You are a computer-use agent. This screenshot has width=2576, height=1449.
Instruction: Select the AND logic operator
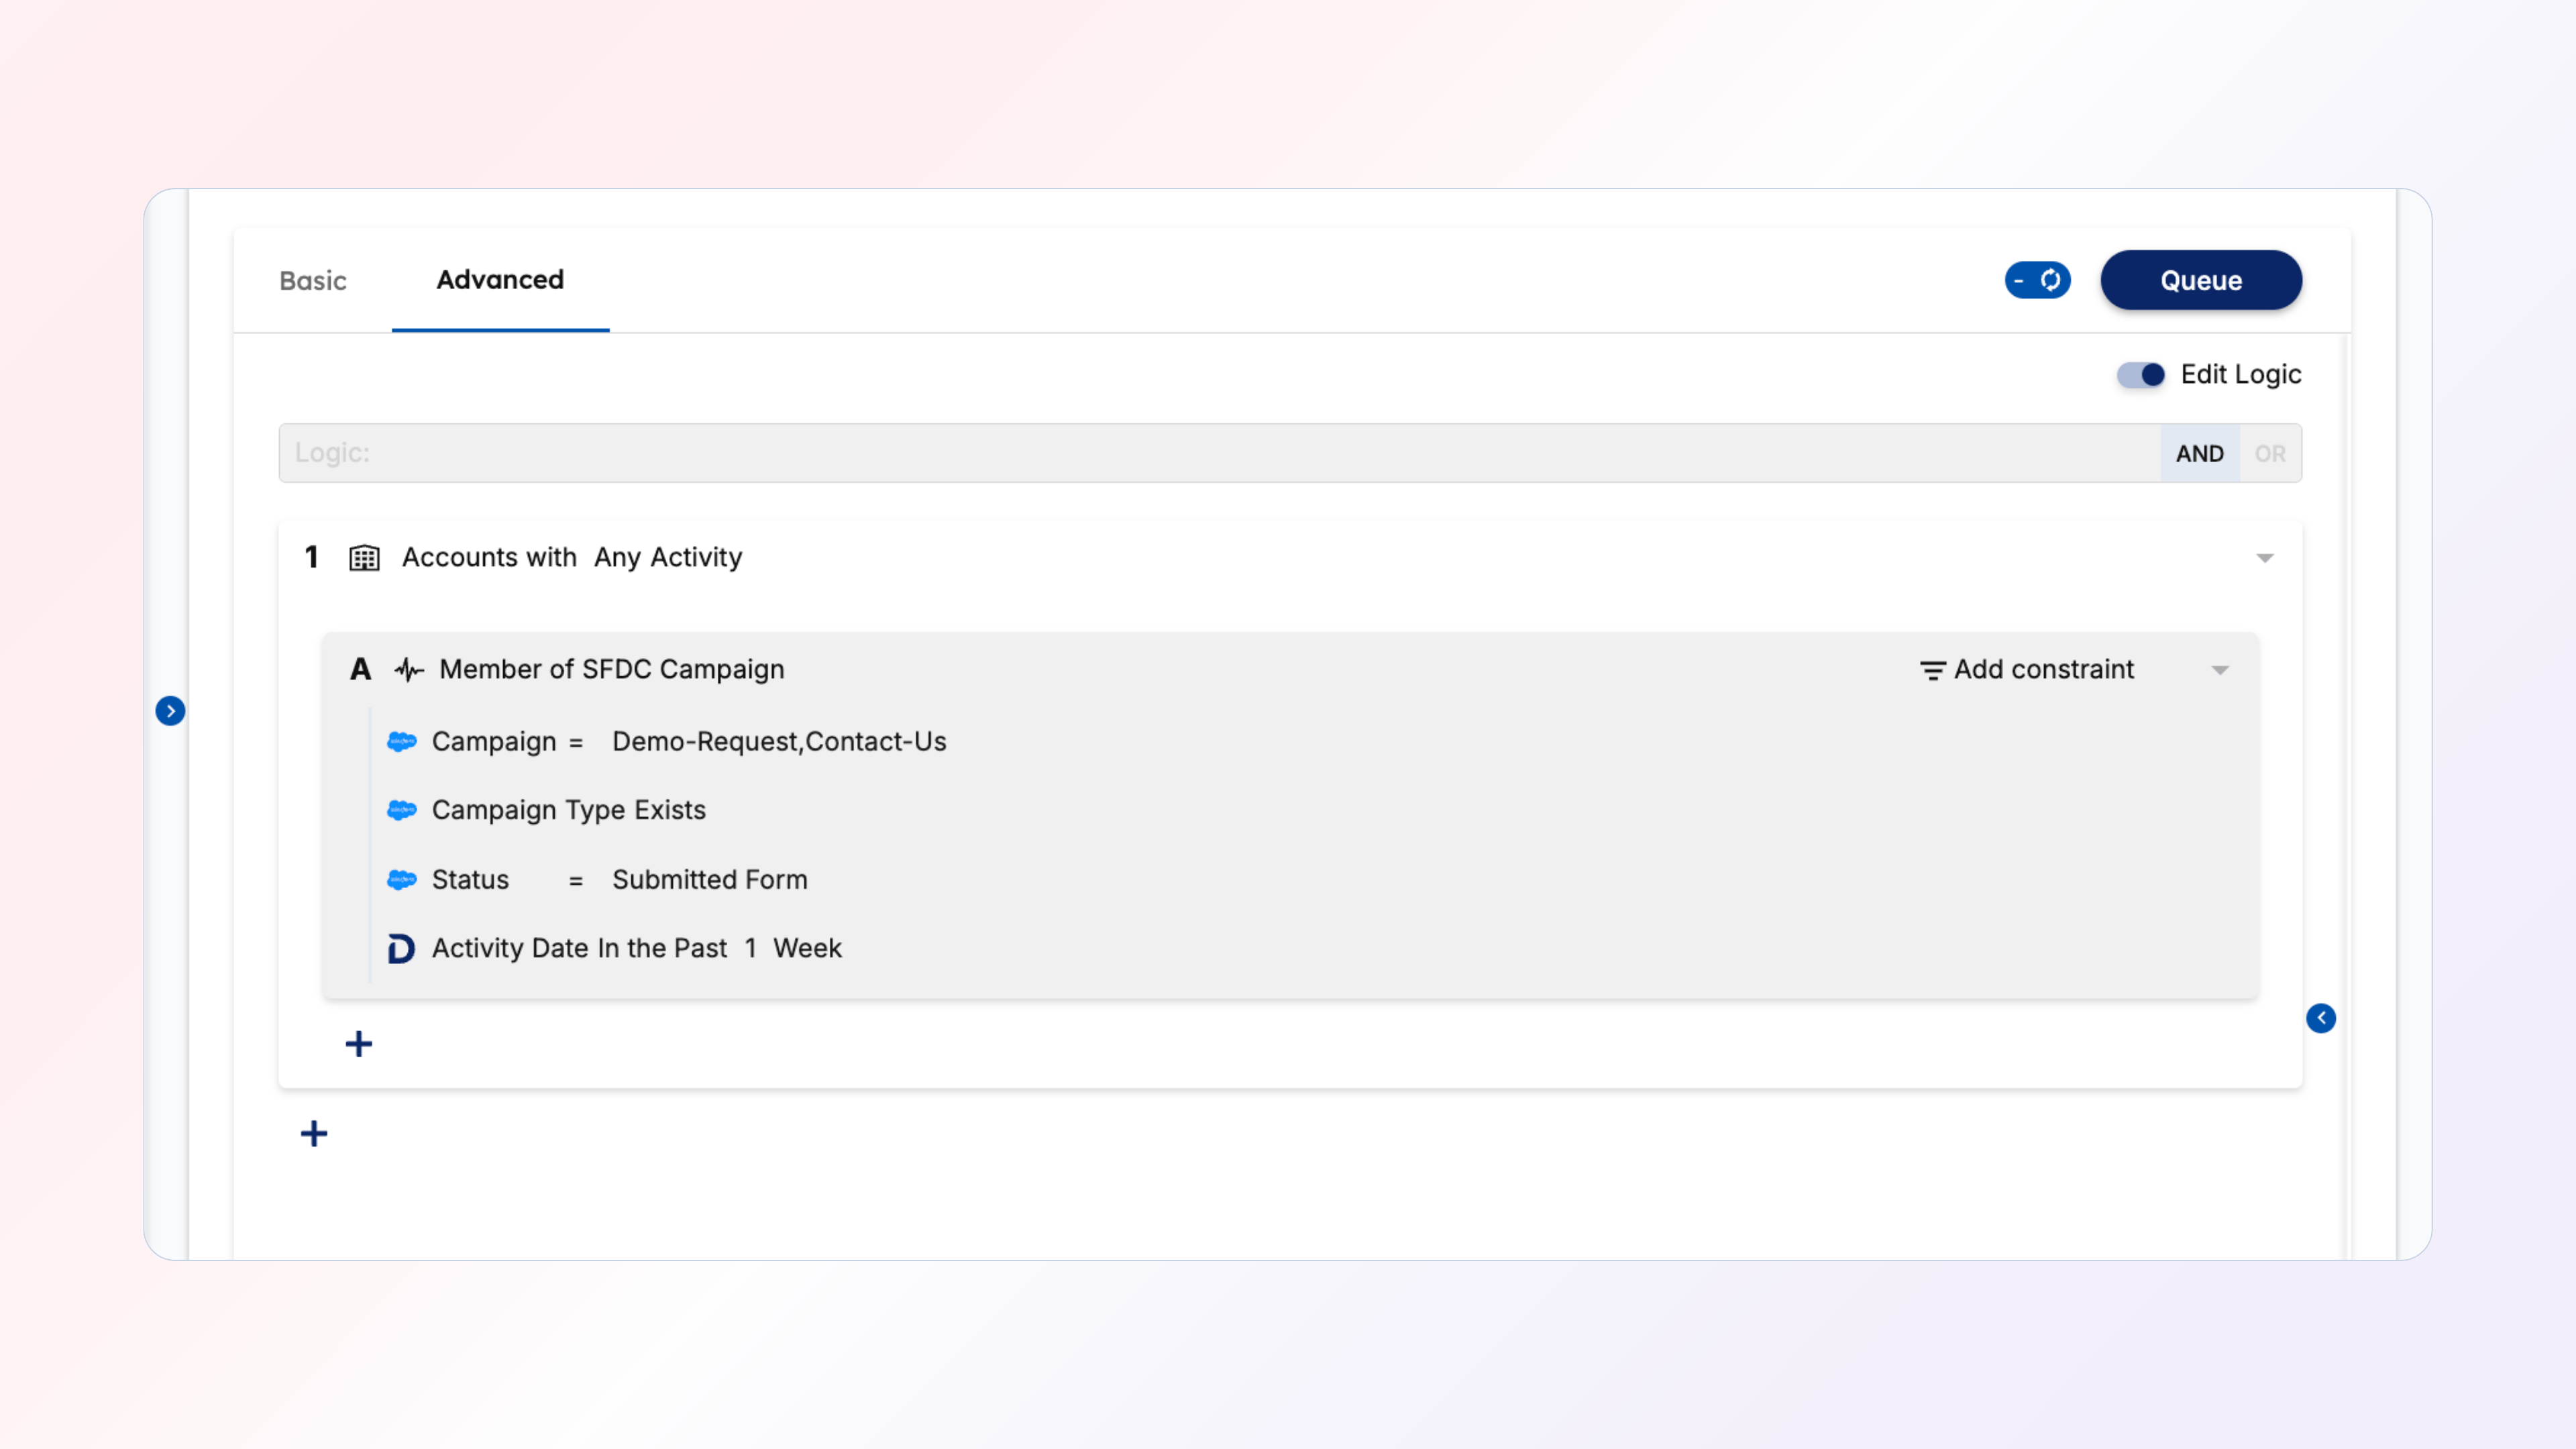[x=2199, y=454]
